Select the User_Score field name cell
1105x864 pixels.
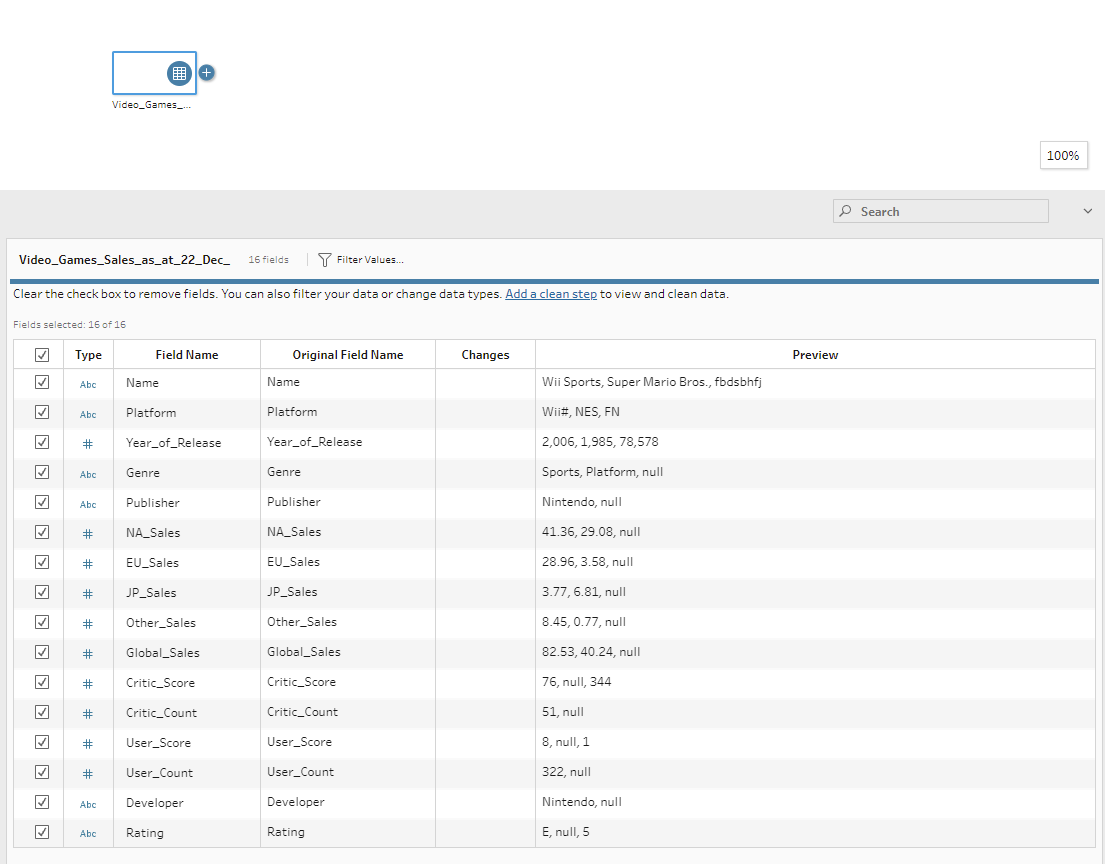(187, 743)
